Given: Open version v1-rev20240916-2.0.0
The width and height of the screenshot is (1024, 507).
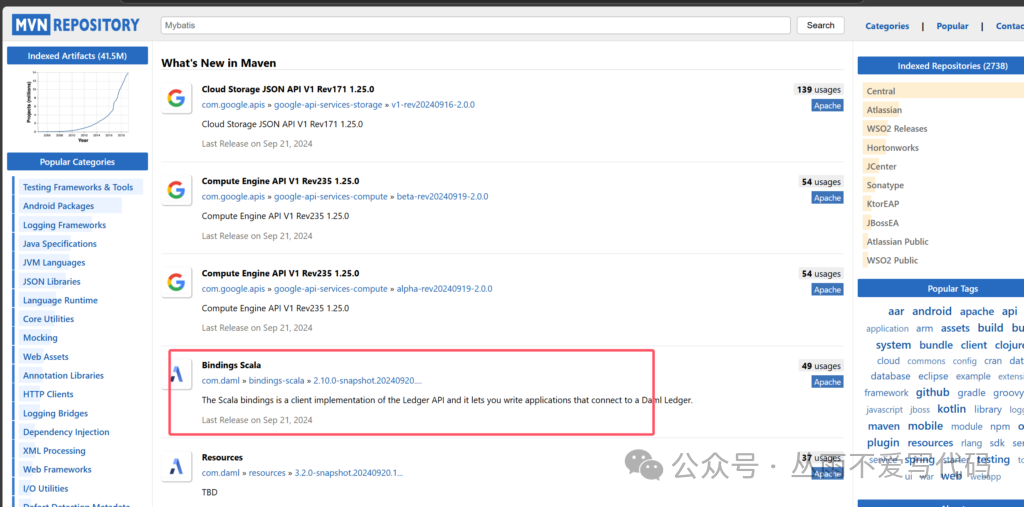Looking at the screenshot, I should tap(433, 105).
